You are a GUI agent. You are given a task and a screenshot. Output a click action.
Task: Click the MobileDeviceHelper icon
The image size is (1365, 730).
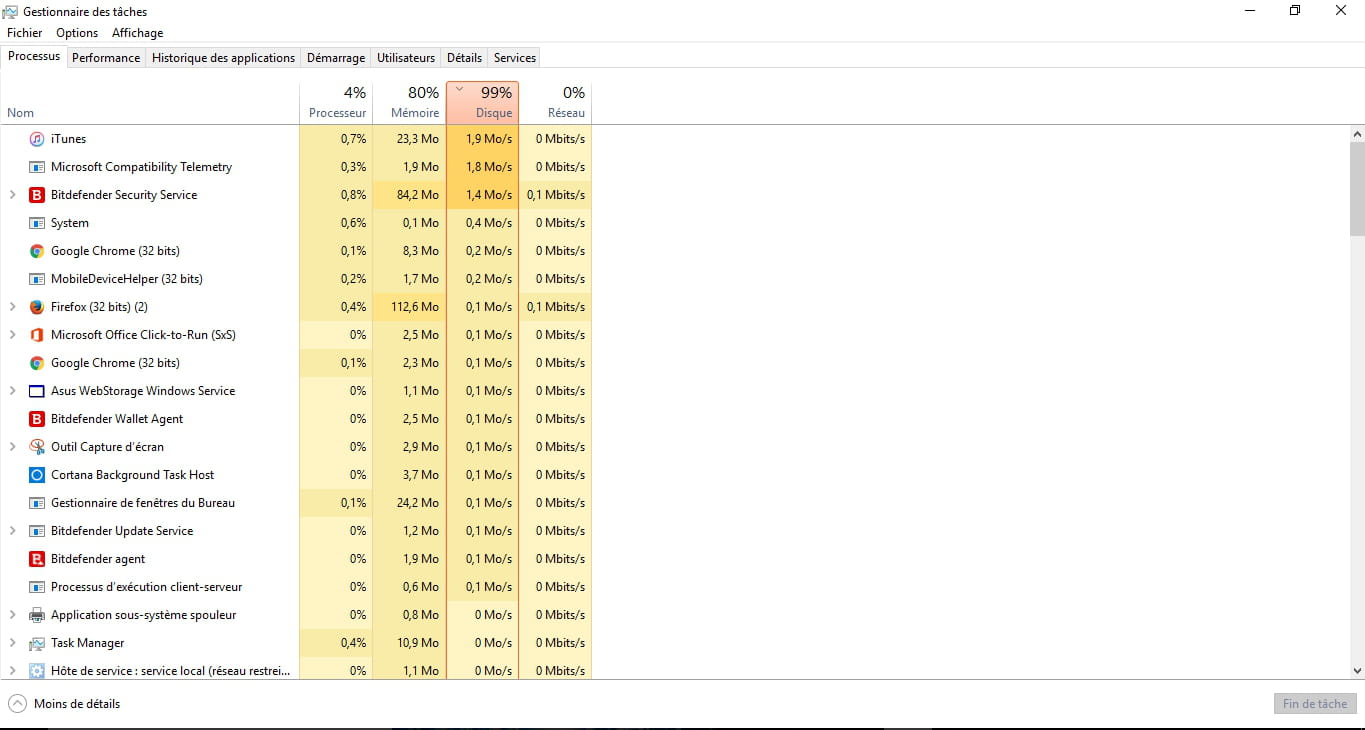pyautogui.click(x=37, y=279)
